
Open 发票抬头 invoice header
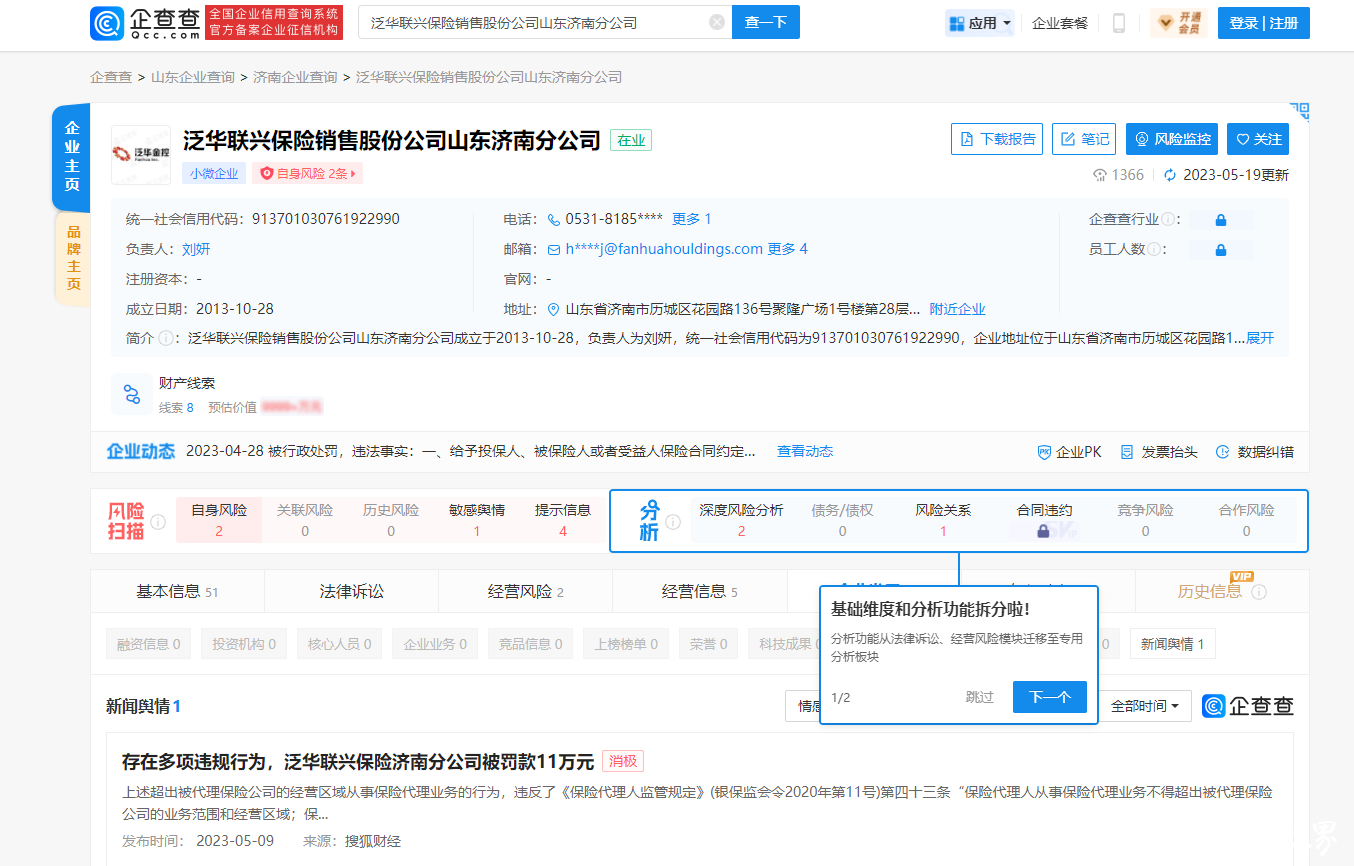1159,452
